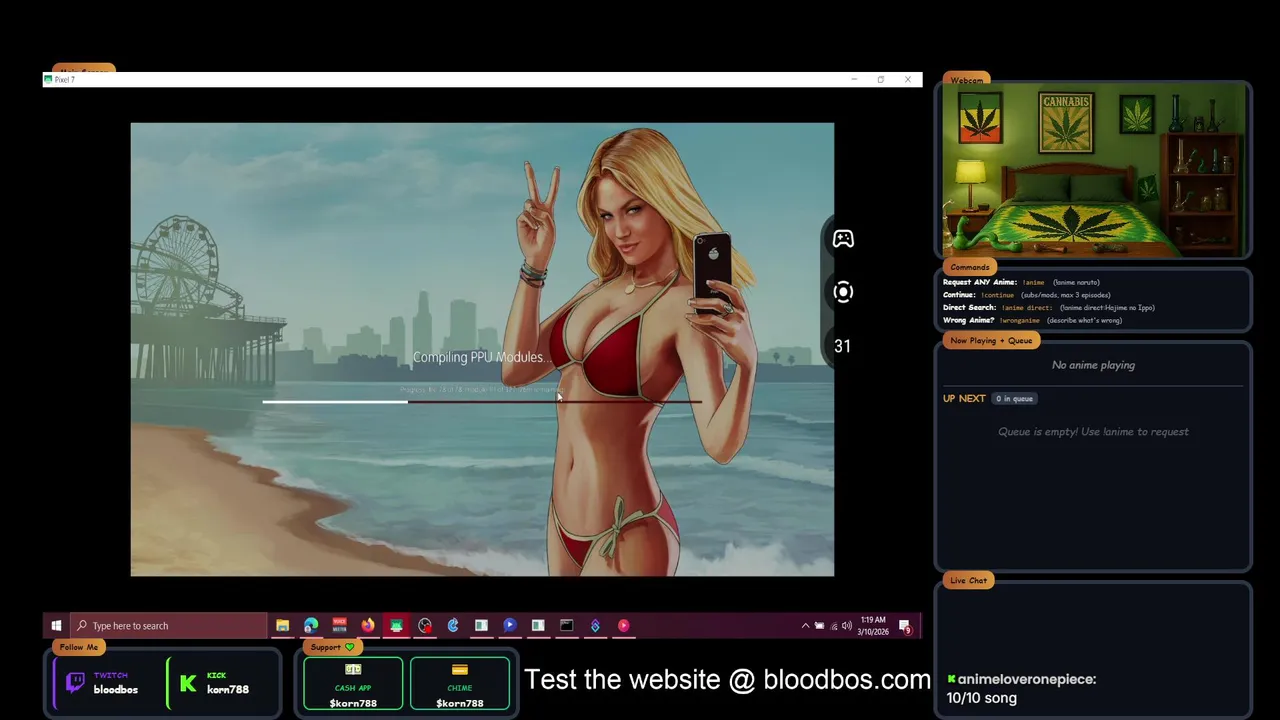Open the black terminal window taskbar icon

click(x=567, y=626)
